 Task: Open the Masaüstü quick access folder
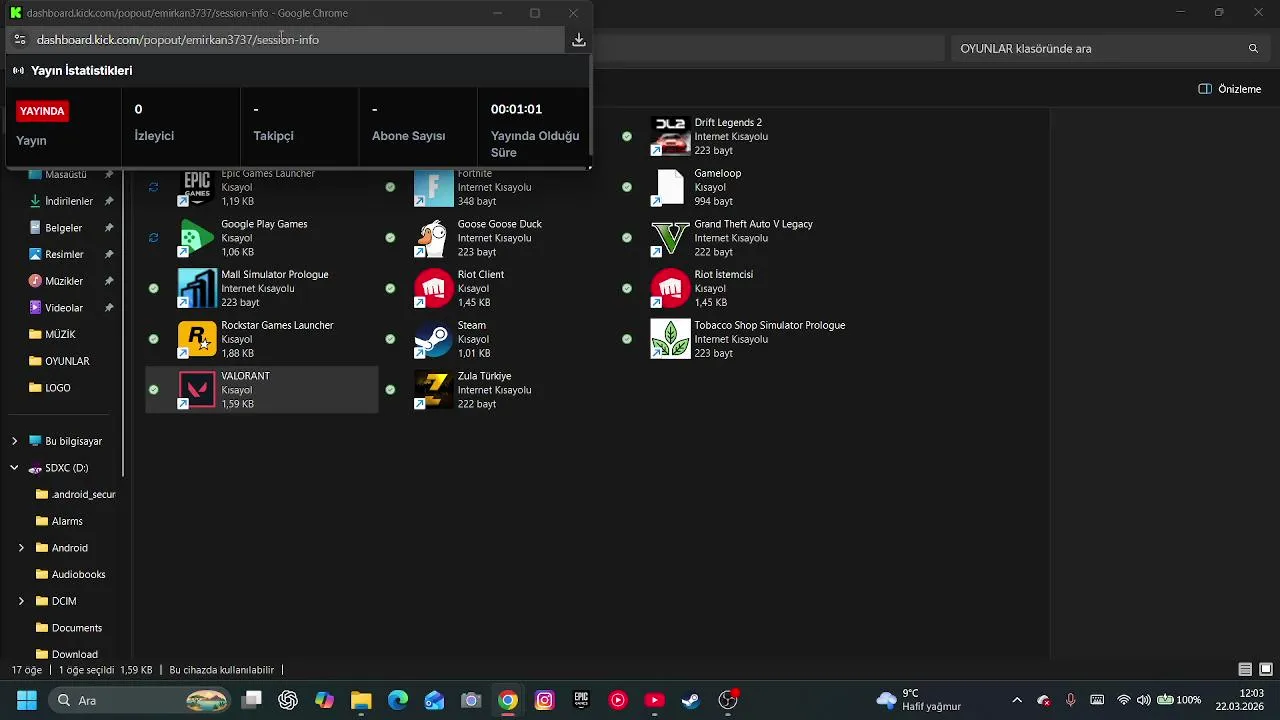[x=65, y=174]
